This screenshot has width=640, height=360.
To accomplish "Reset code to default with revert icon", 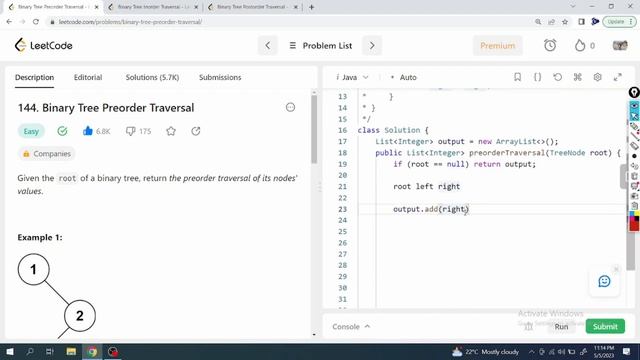I will coord(558,77).
